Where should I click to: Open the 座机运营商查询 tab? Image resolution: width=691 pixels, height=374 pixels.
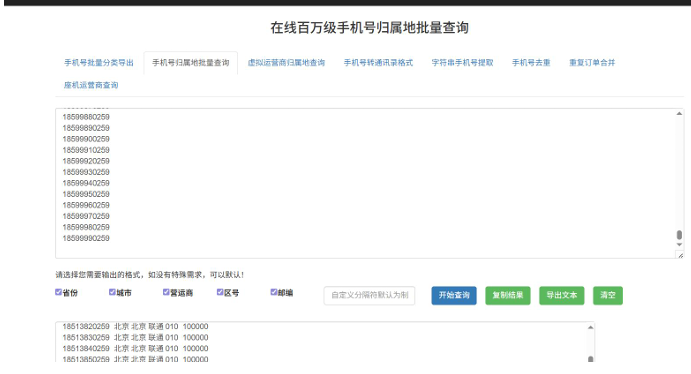[91, 85]
